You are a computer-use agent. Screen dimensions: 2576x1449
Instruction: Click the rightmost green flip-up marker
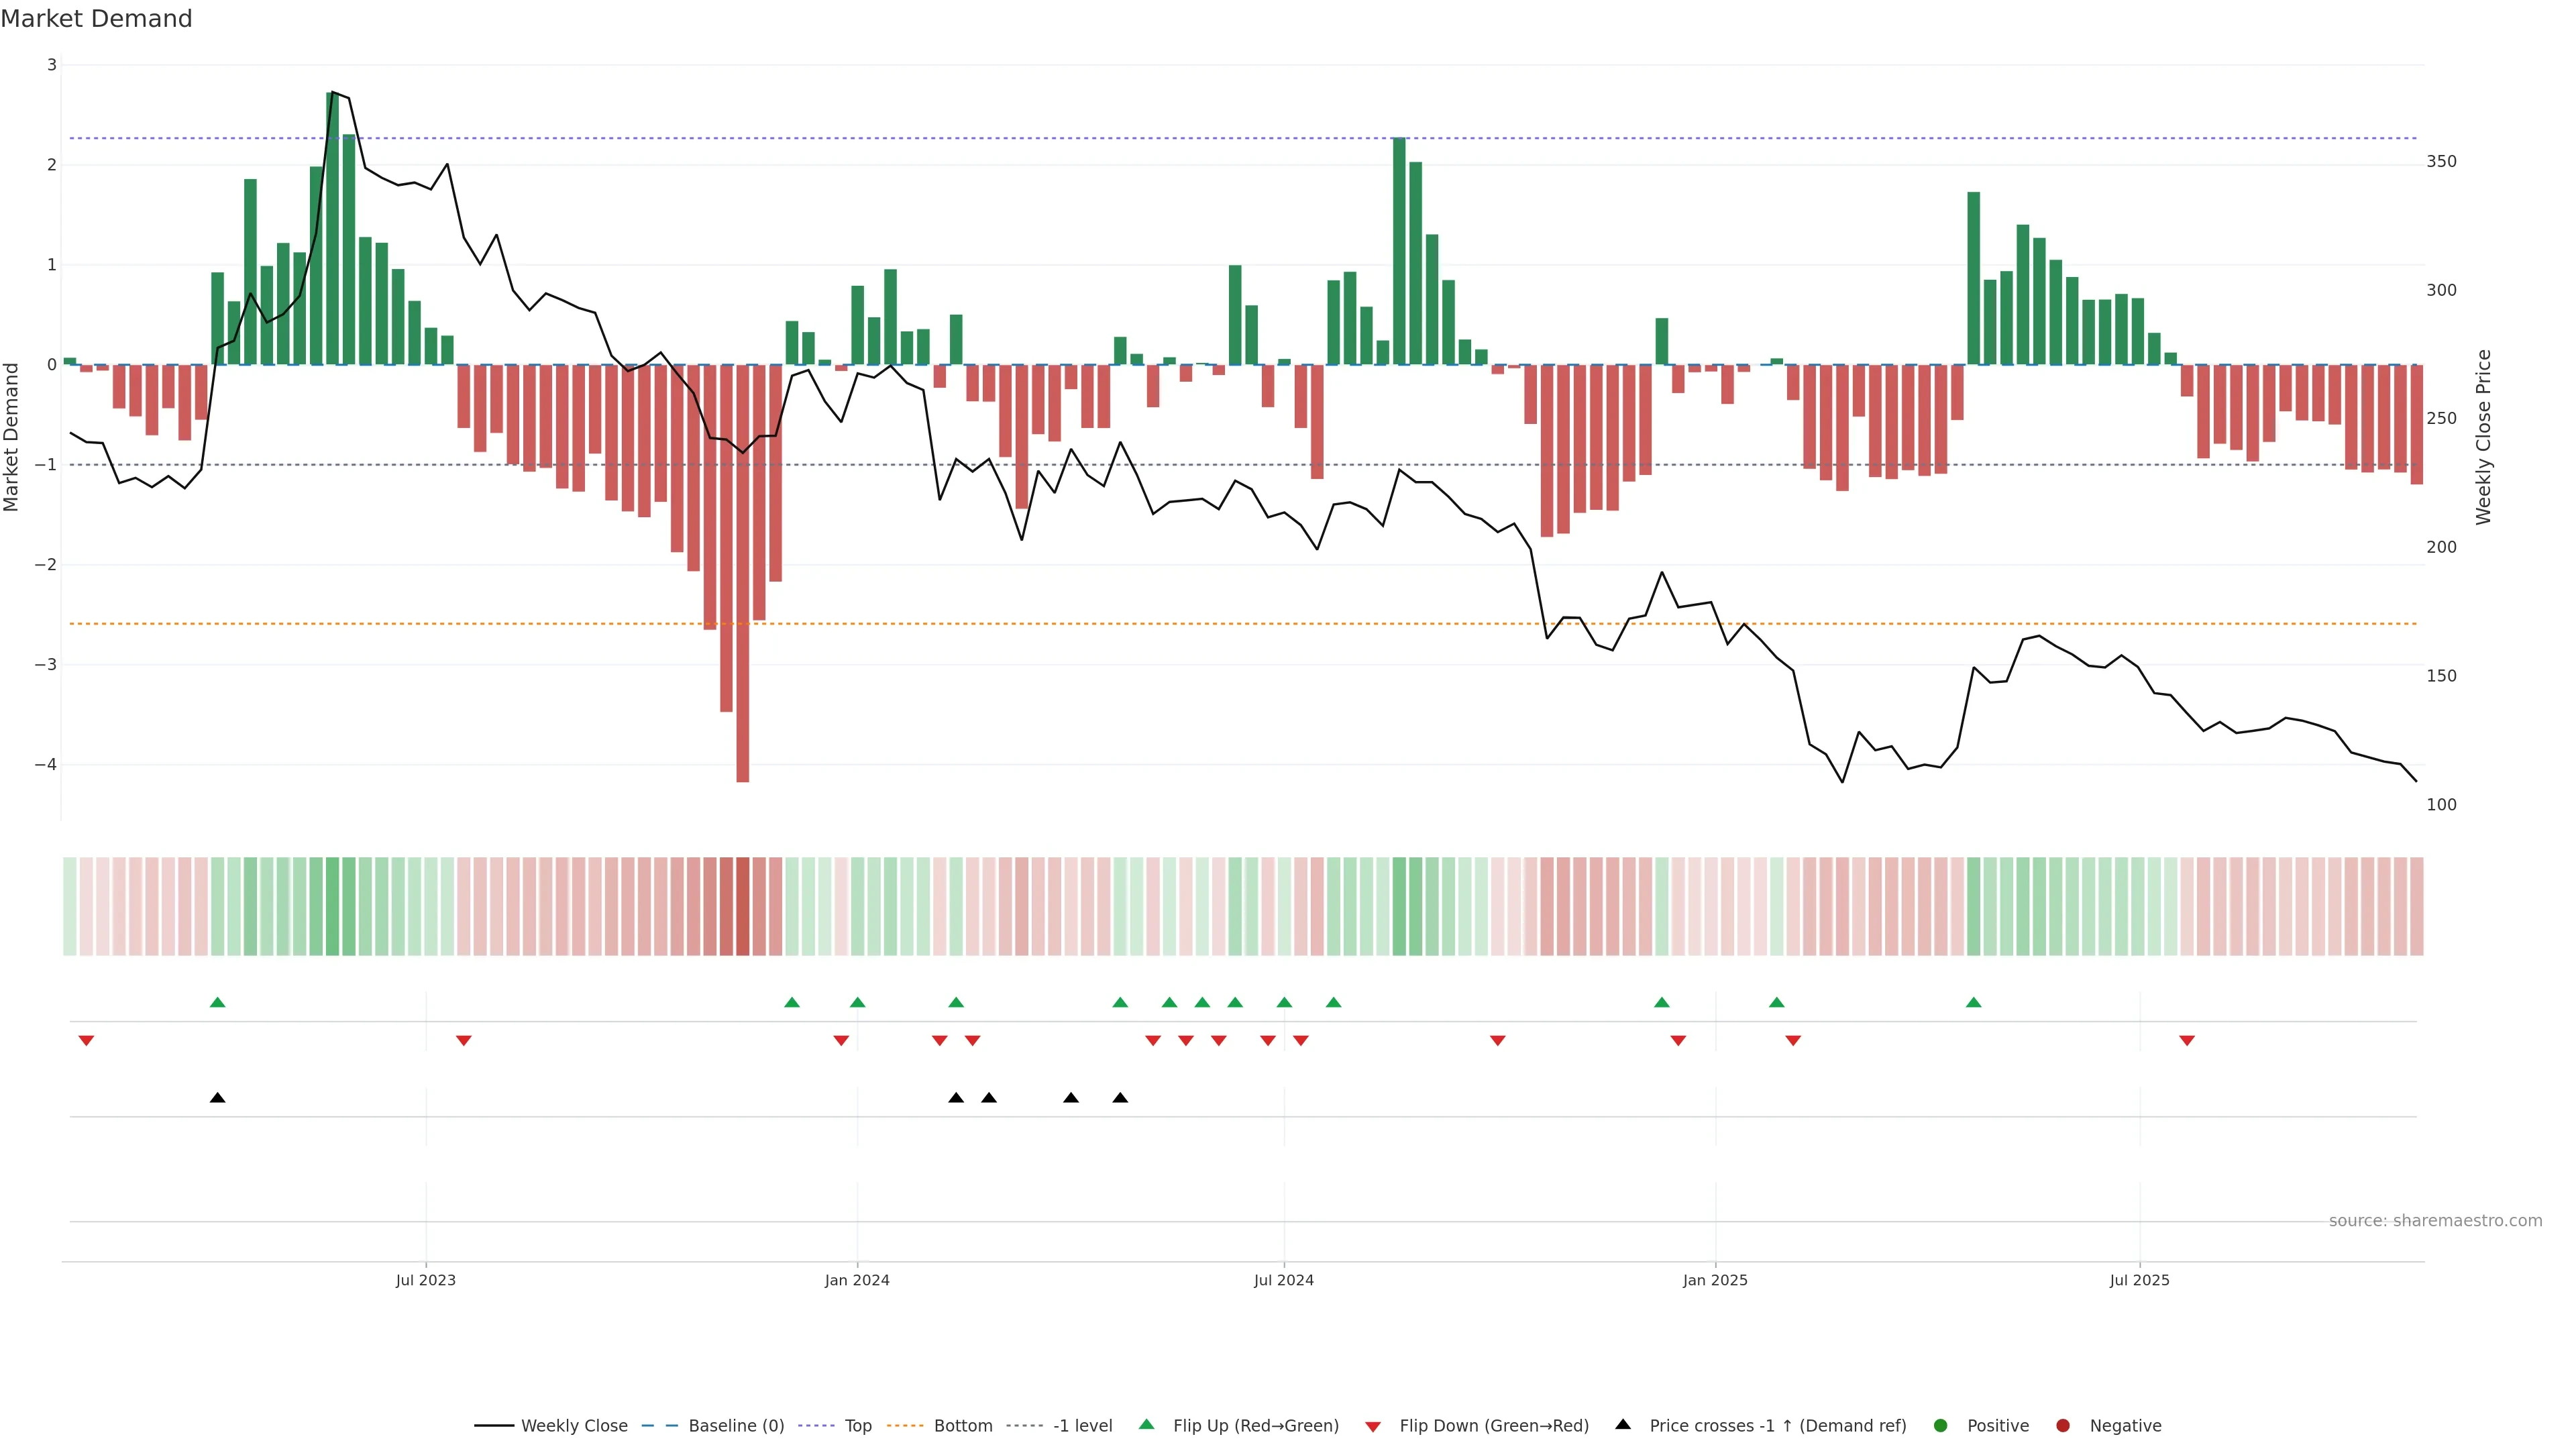(1973, 1002)
